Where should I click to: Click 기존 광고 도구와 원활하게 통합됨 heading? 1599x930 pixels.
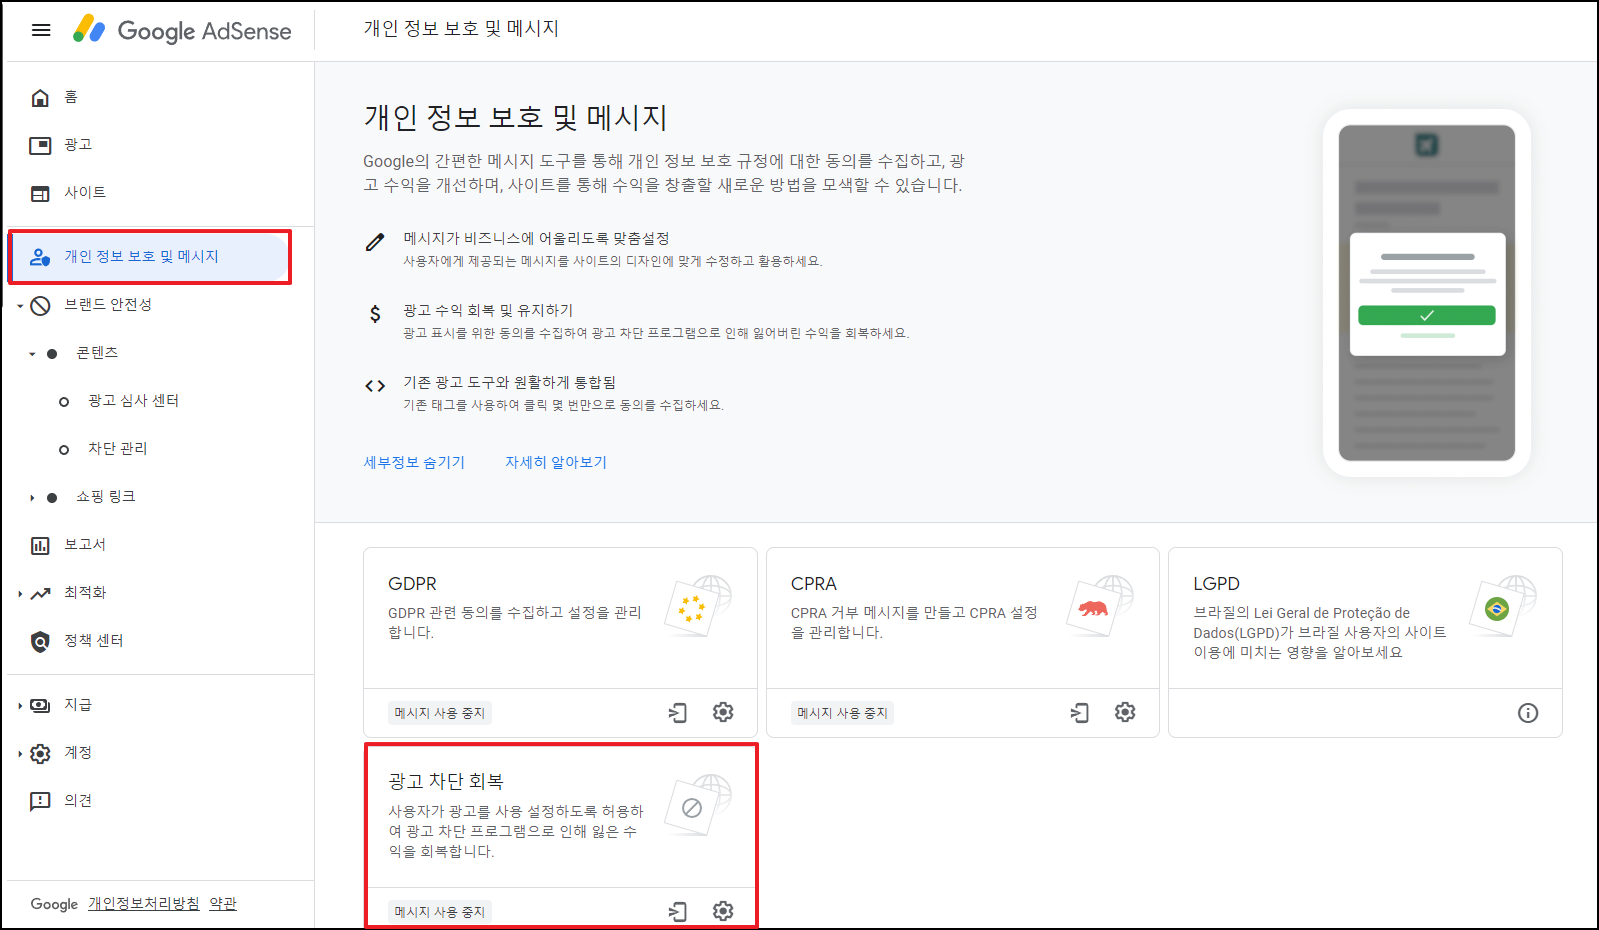[x=509, y=383]
